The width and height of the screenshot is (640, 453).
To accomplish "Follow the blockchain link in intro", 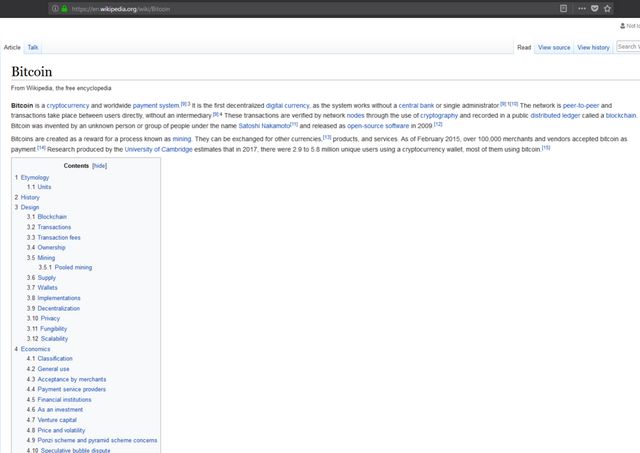I will pos(621,115).
